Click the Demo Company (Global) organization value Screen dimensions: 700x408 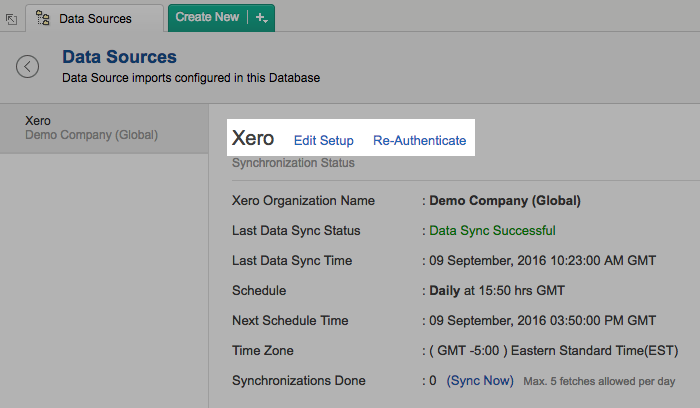[505, 200]
